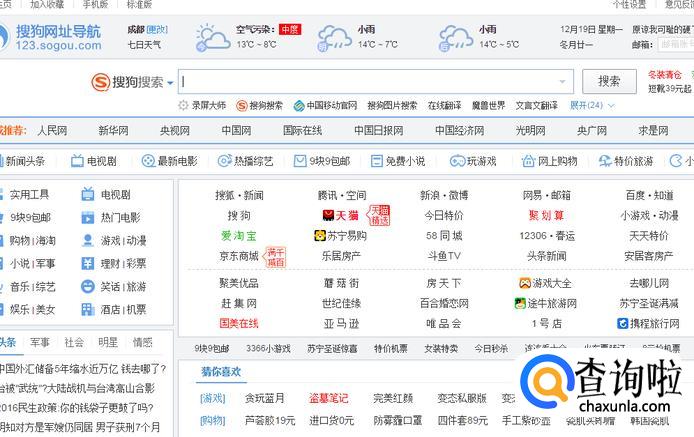
Task: Click the 热播综艺 icon
Action: [x=224, y=161]
